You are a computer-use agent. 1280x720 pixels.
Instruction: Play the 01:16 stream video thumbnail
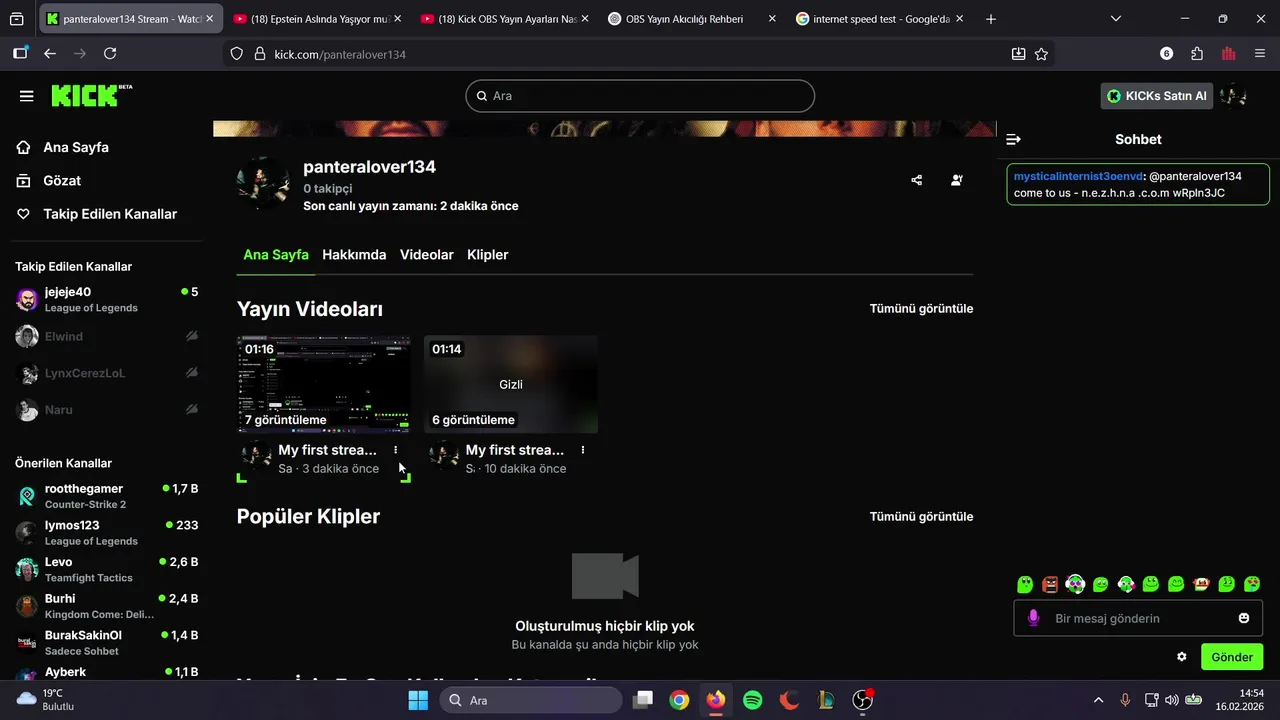coord(323,384)
